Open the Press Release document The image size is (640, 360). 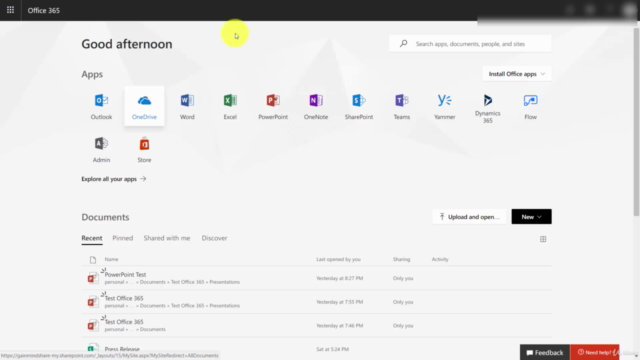pyautogui.click(x=122, y=349)
